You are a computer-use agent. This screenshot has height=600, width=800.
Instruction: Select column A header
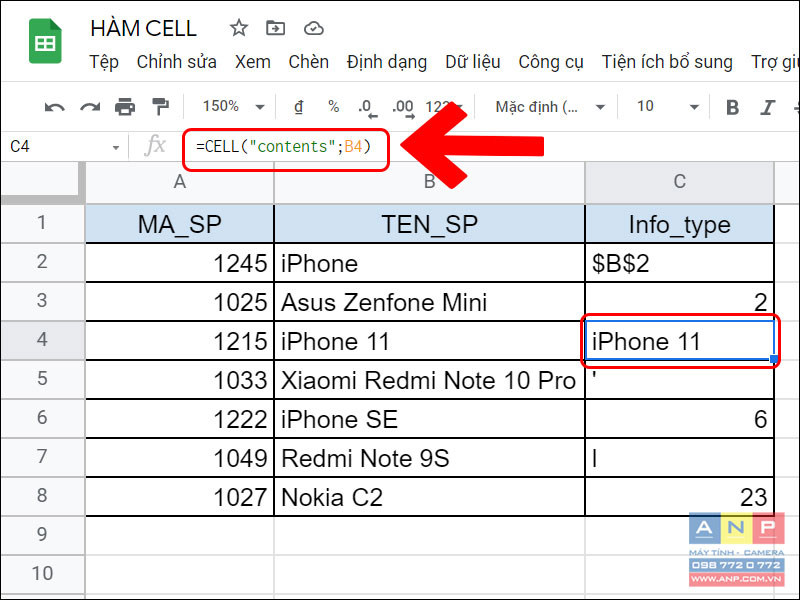(180, 182)
